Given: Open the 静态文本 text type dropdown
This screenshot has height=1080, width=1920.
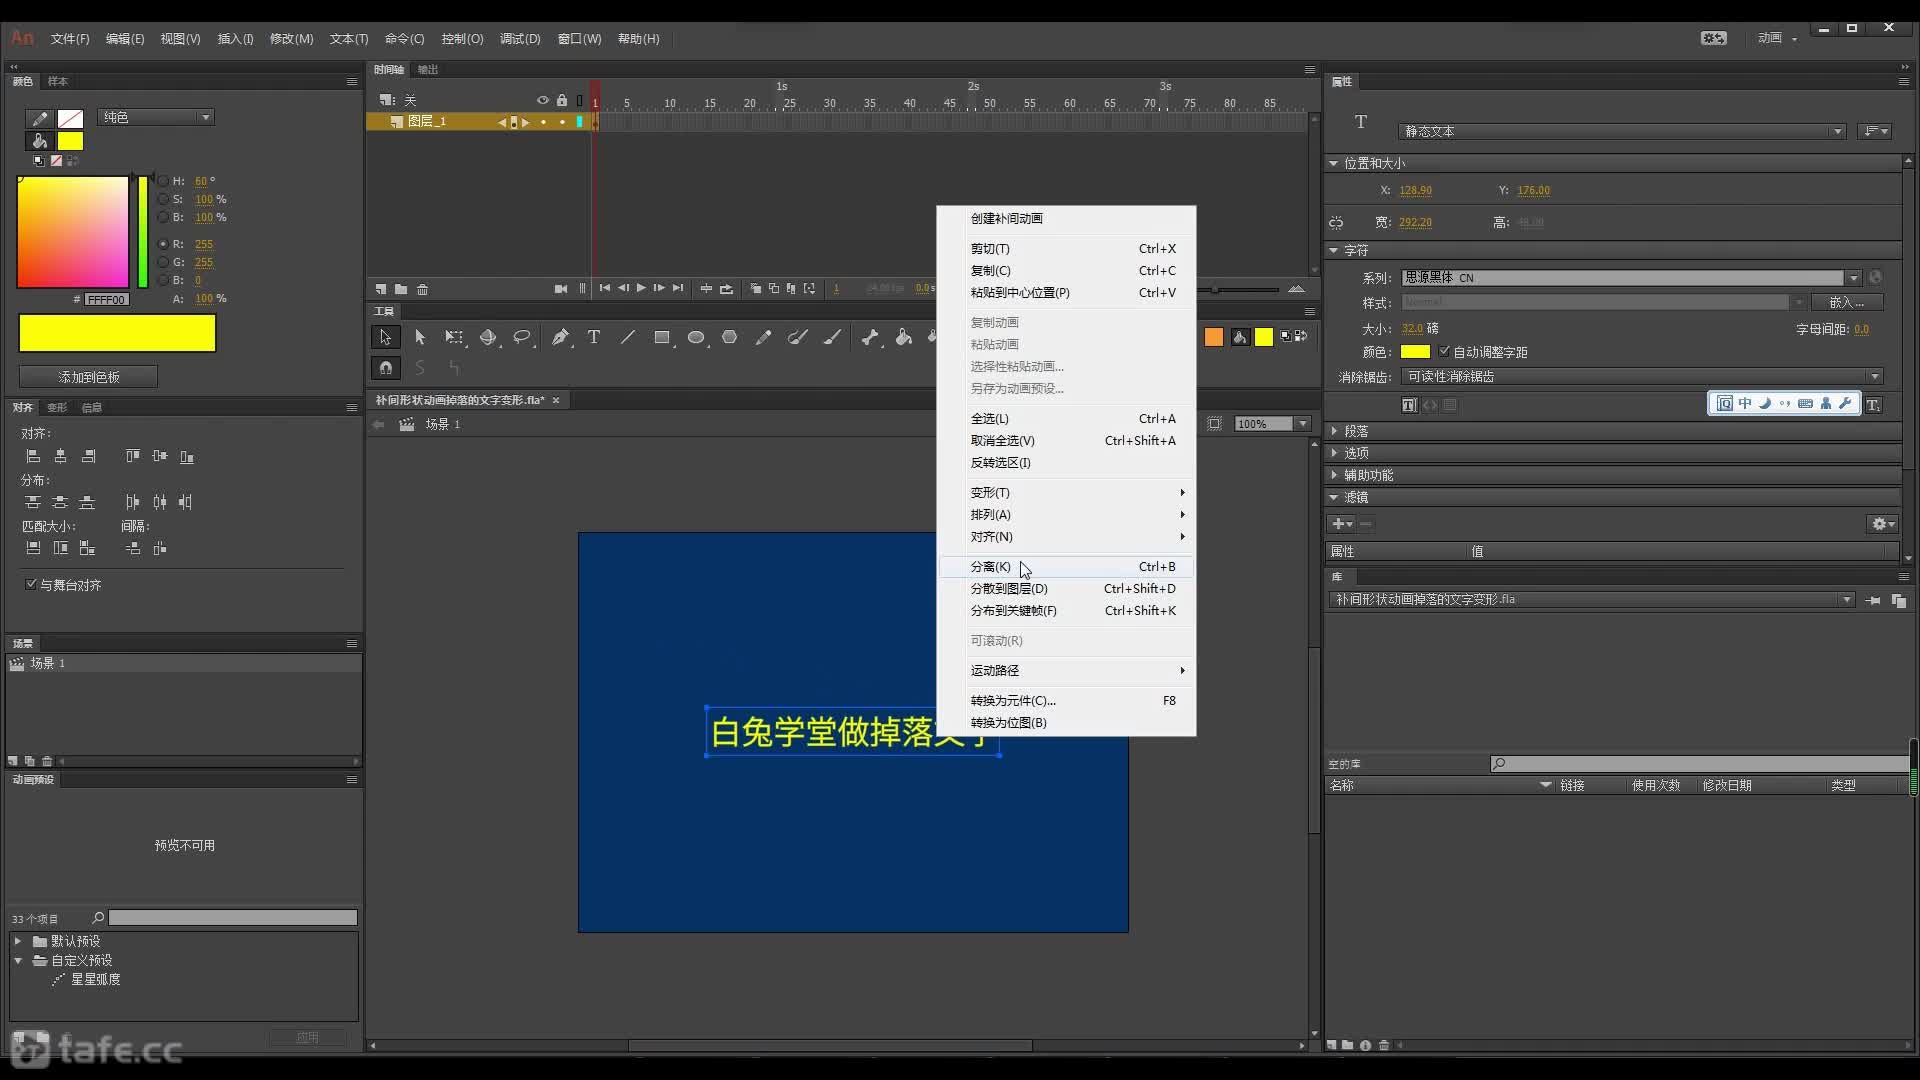Looking at the screenshot, I should (x=1621, y=131).
